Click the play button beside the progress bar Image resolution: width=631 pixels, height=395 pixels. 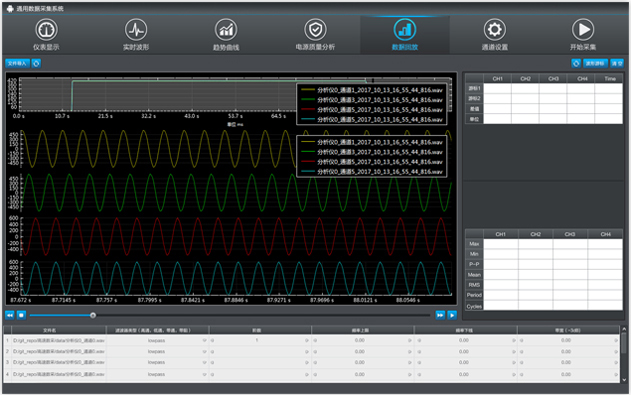pos(452,315)
